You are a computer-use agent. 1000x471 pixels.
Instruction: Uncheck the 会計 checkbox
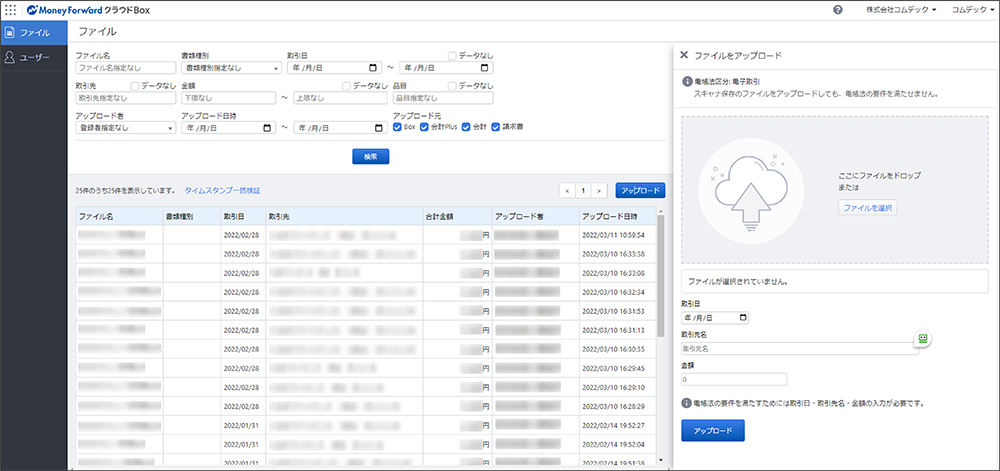[466, 127]
